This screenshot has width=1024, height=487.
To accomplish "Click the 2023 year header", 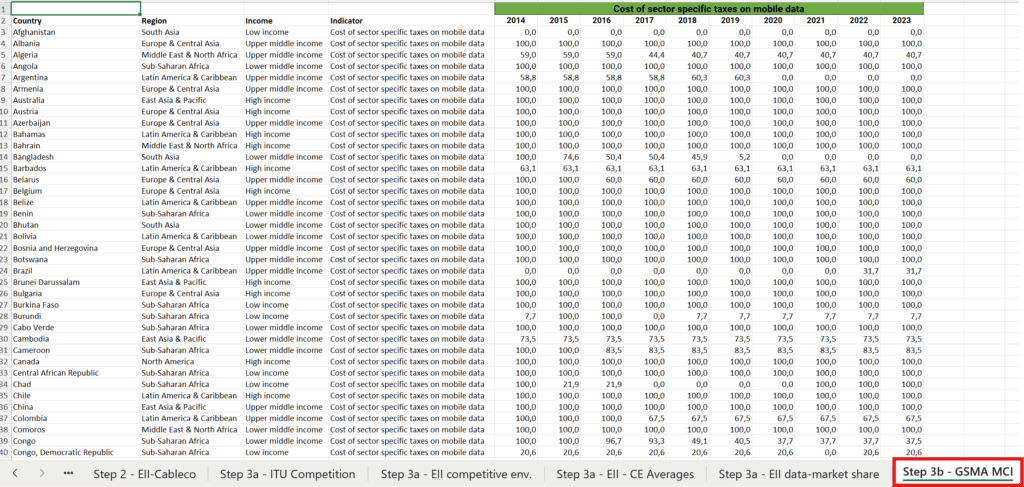I will tap(902, 21).
